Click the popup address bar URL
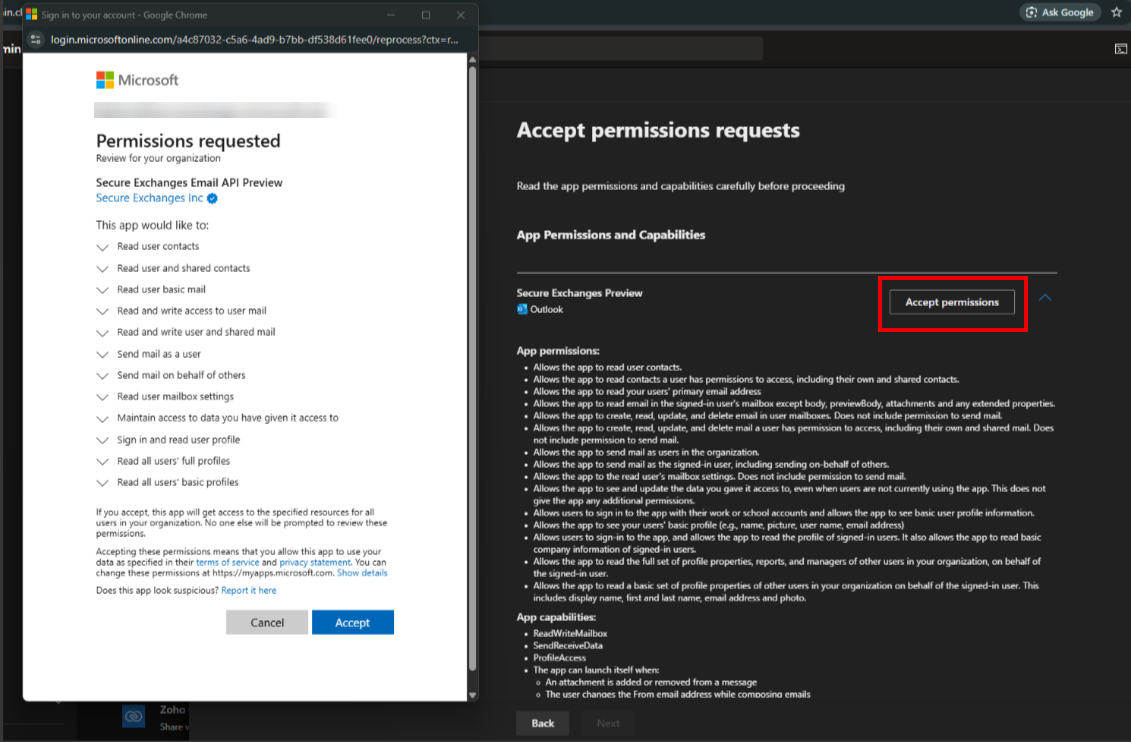Screen dimensions: 1131x742 click(254, 40)
